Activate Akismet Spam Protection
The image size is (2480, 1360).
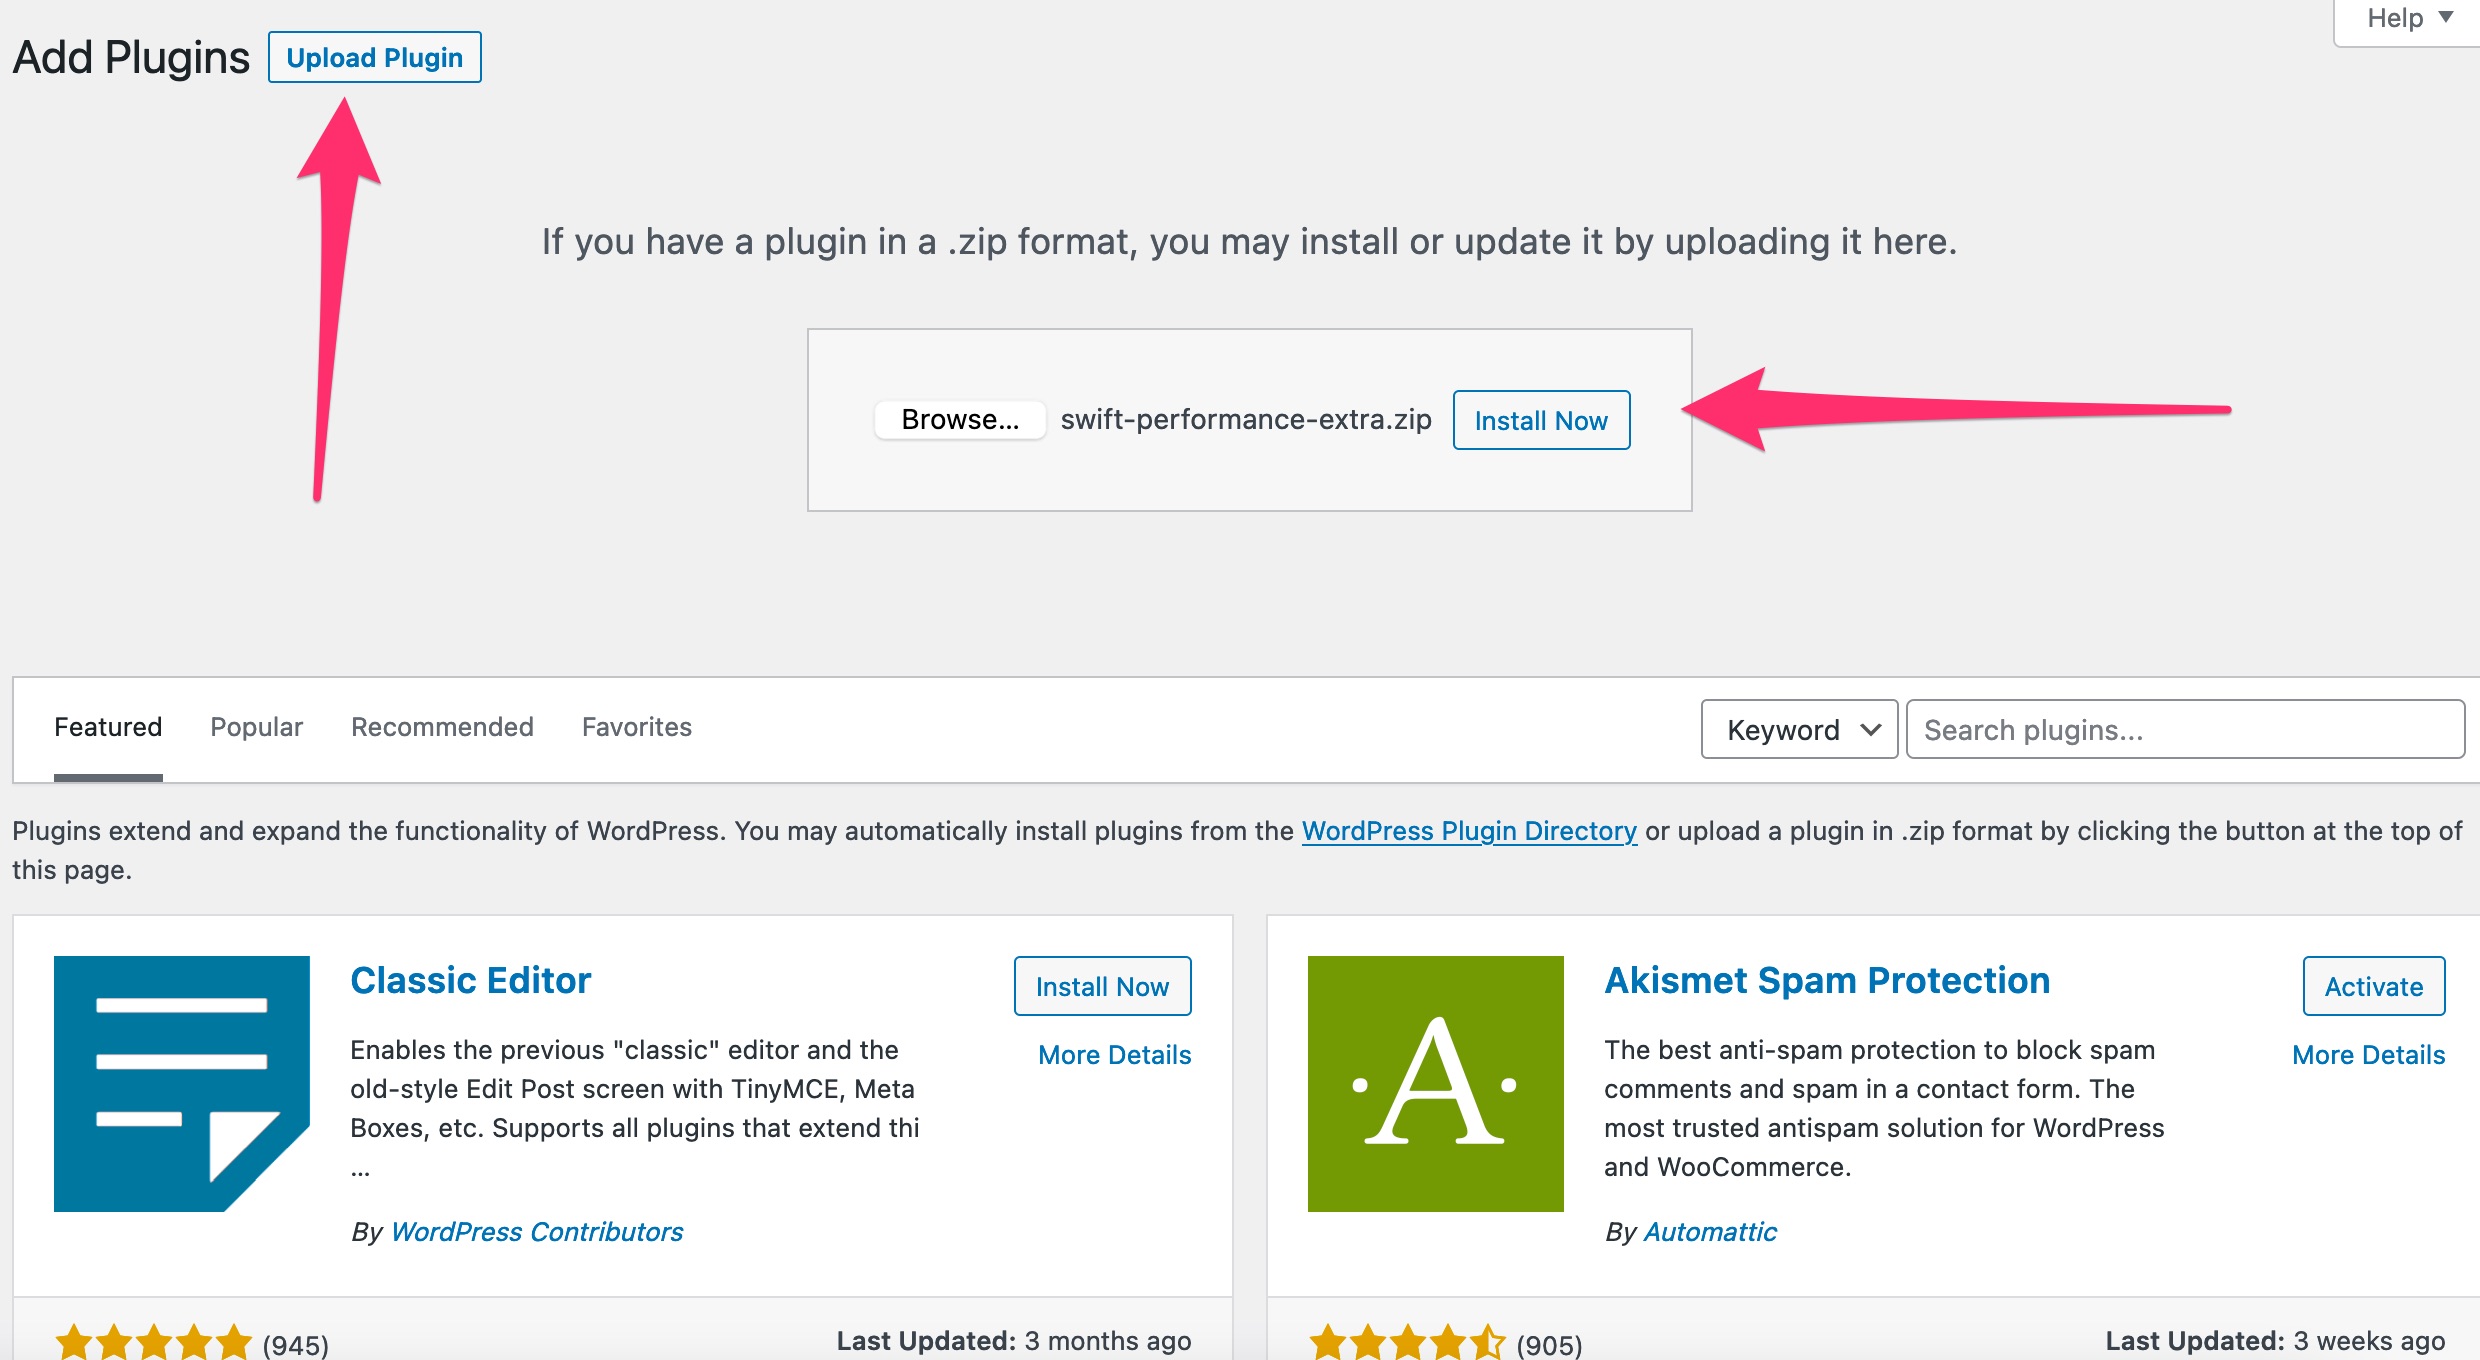tap(2374, 986)
